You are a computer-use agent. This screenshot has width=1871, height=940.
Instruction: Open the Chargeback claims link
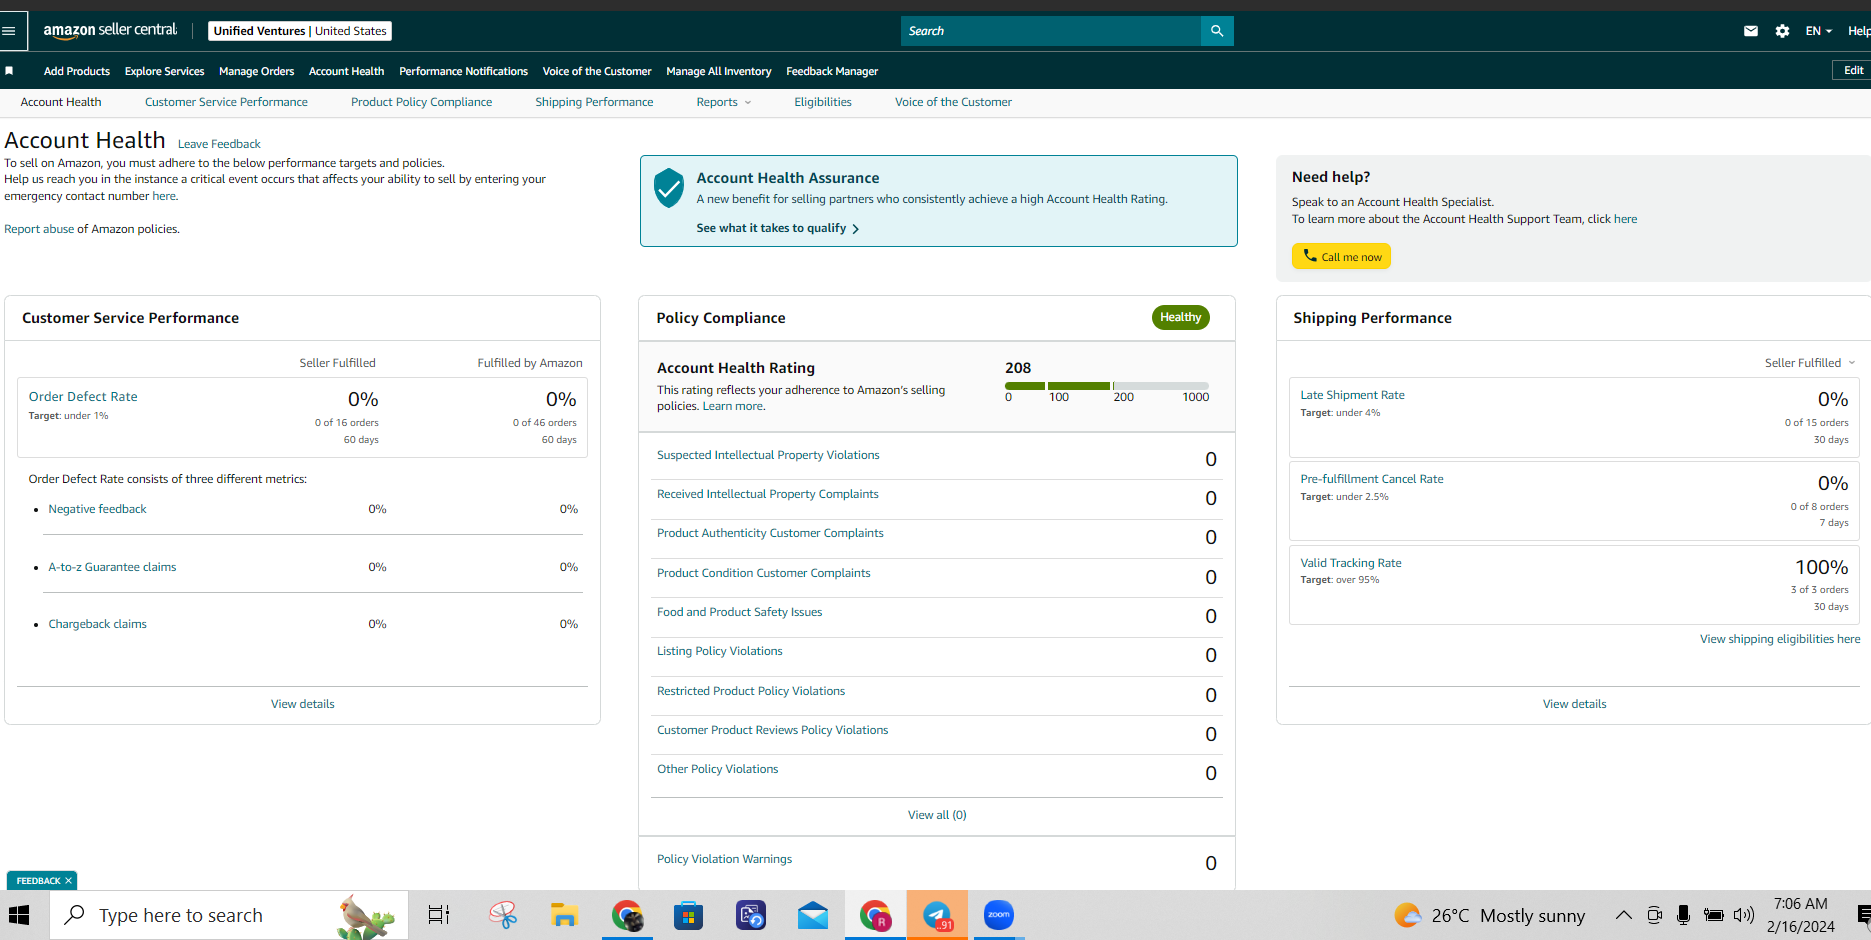pyautogui.click(x=97, y=624)
